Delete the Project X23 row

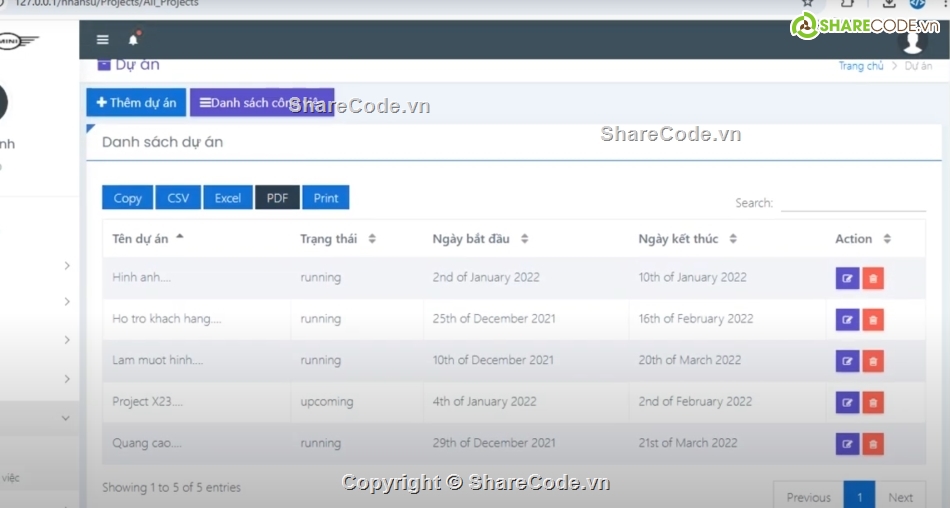pos(873,402)
